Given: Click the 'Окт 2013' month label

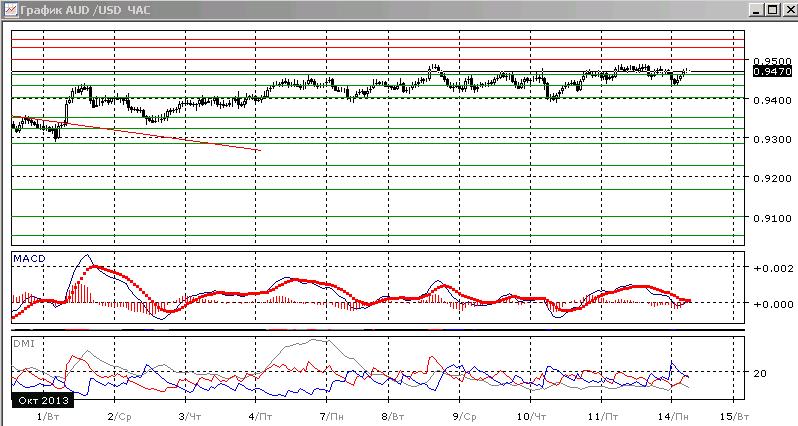Looking at the screenshot, I should (43, 401).
